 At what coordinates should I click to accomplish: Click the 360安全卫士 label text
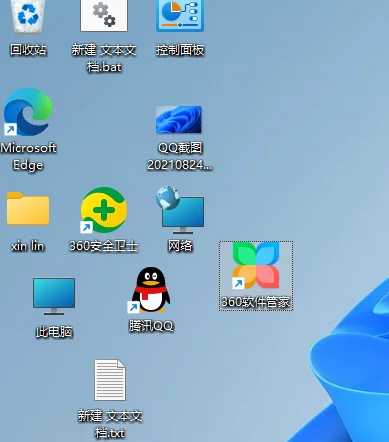pos(103,246)
